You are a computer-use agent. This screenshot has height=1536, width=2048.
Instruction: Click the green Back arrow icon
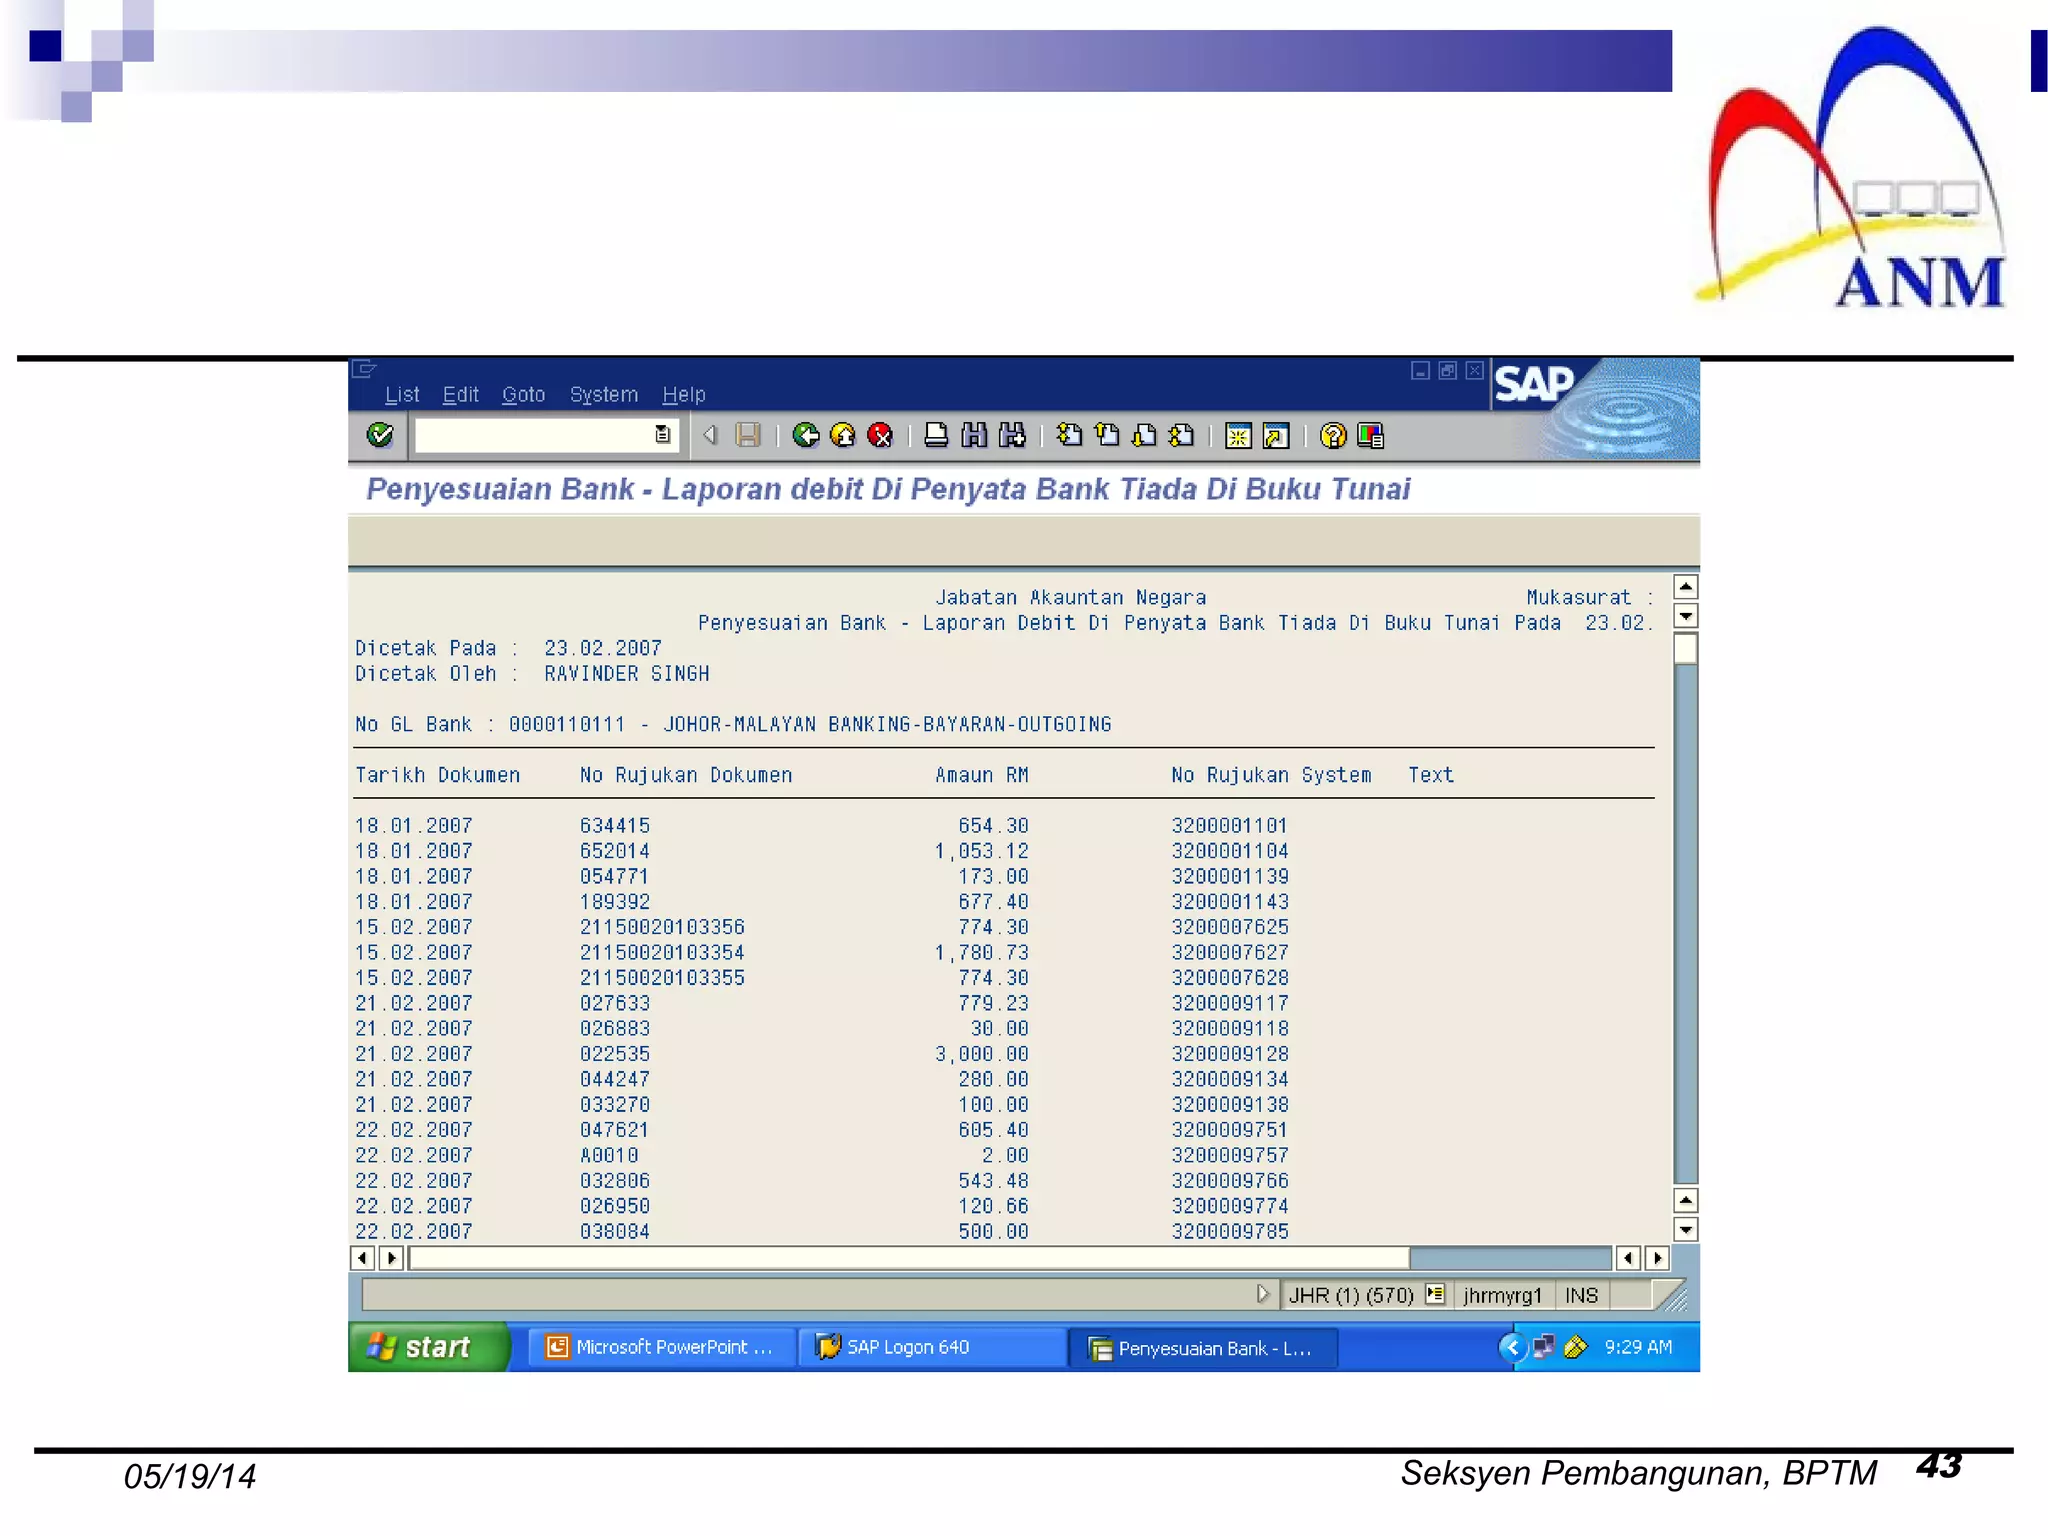coord(806,435)
